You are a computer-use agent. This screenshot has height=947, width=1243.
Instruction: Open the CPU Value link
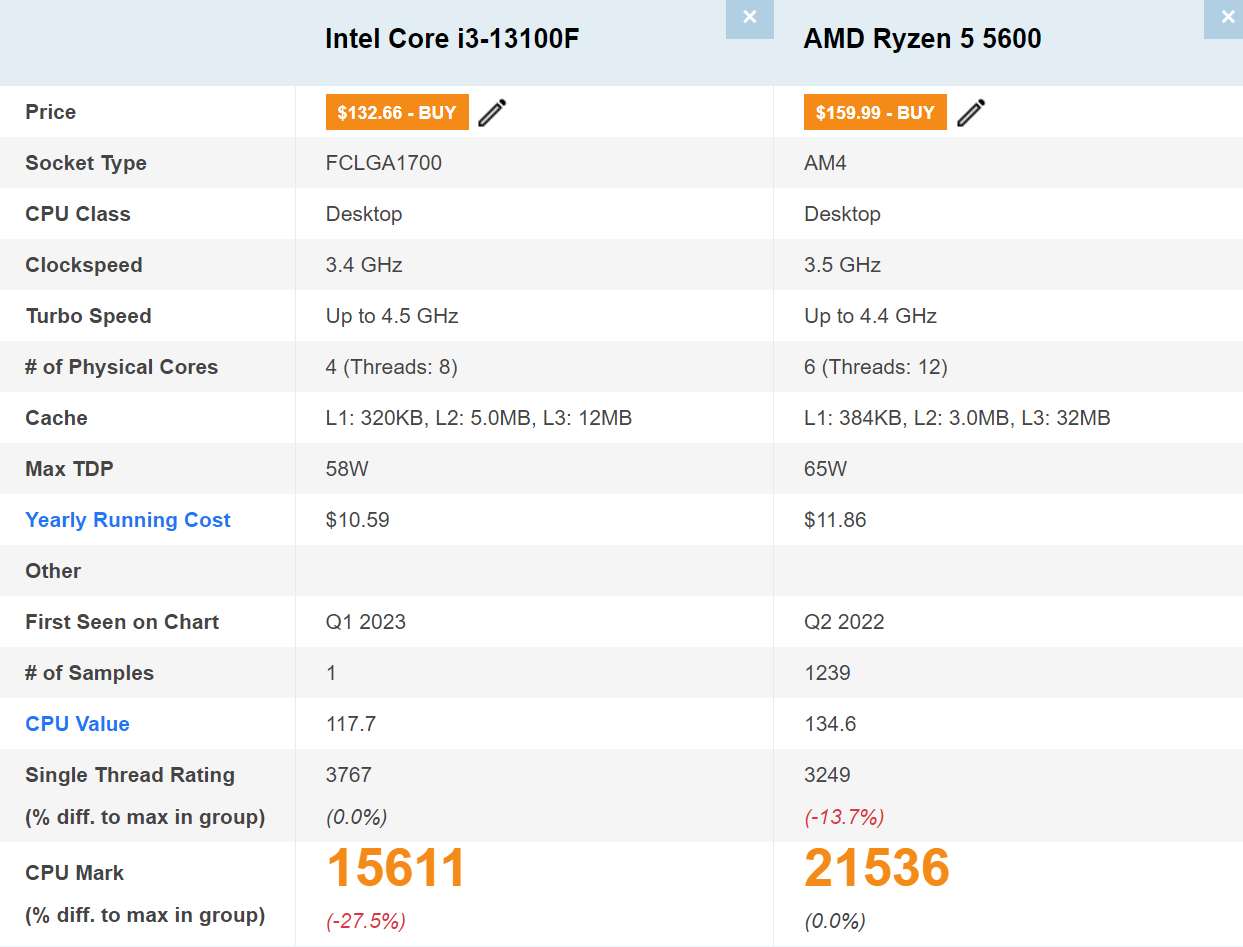pyautogui.click(x=78, y=724)
